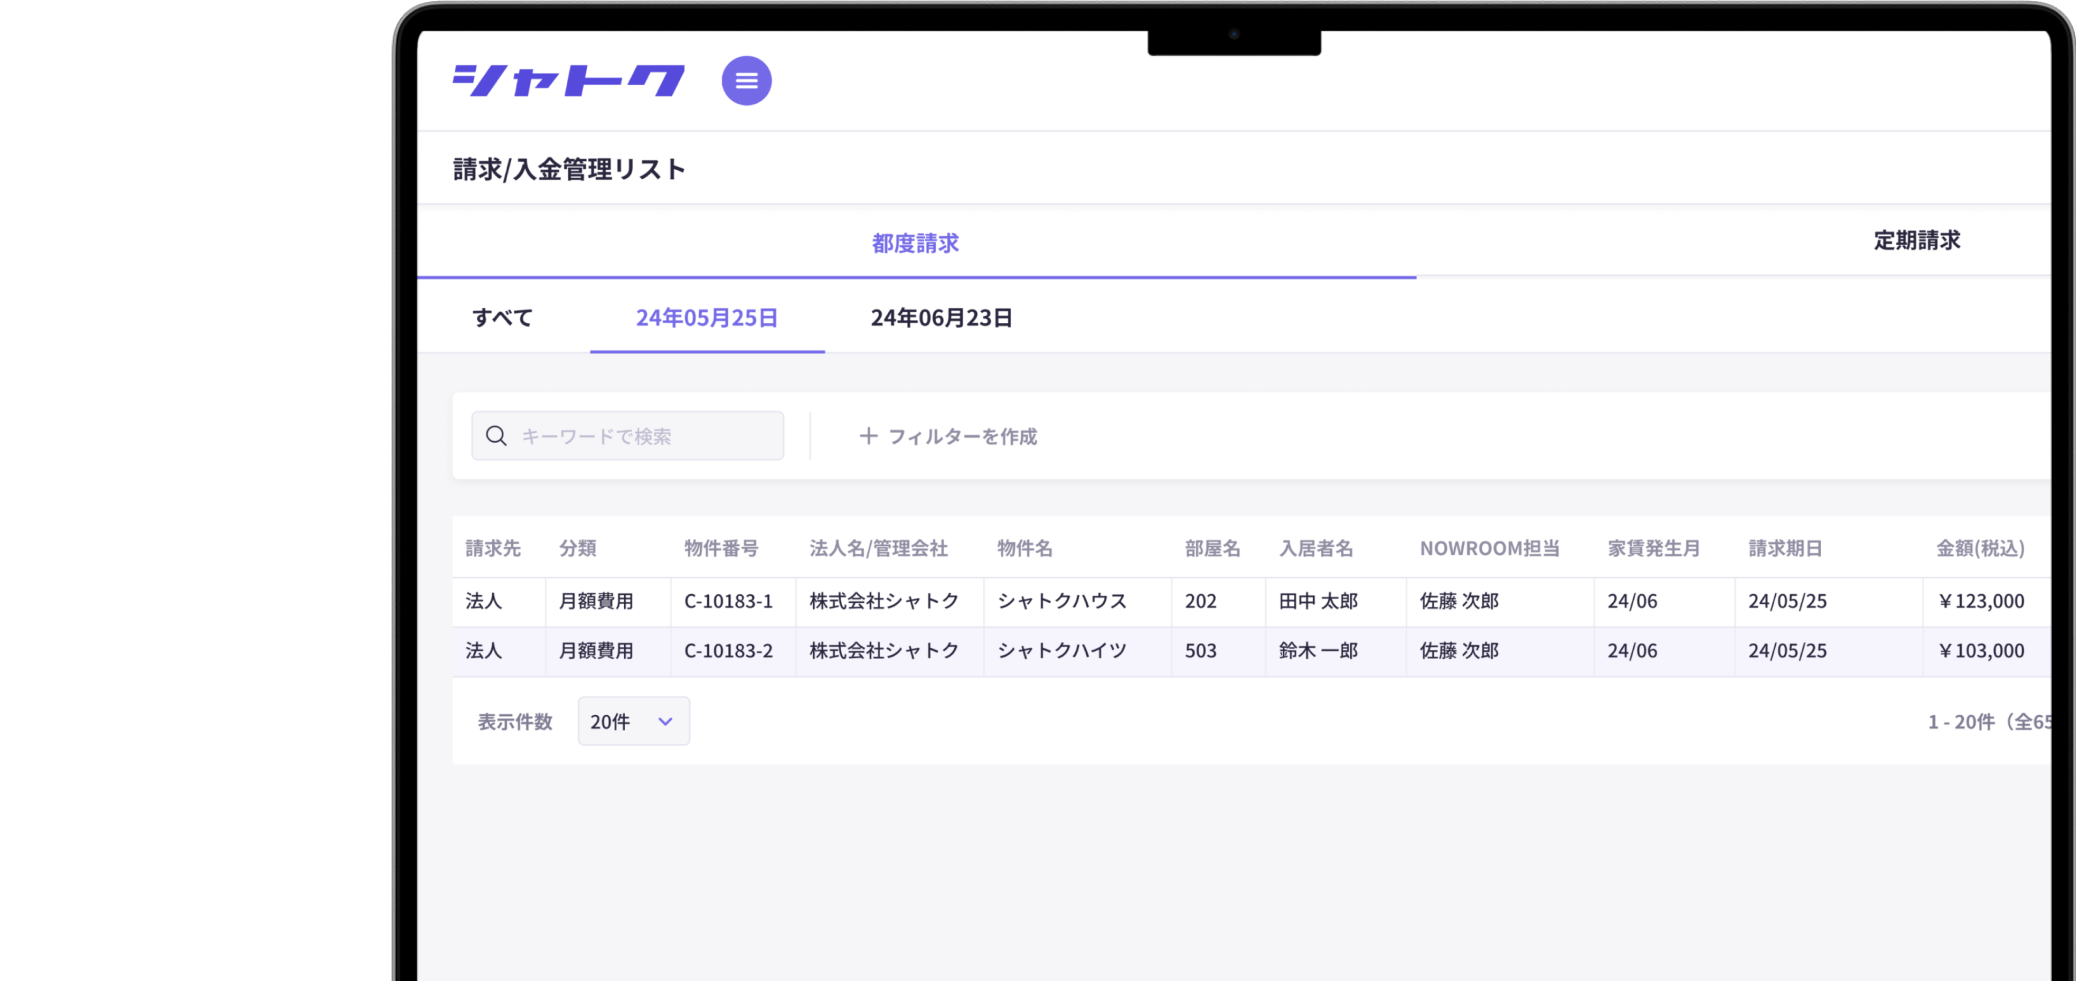Click フィルターを作成 button
2076x981 pixels.
(948, 436)
